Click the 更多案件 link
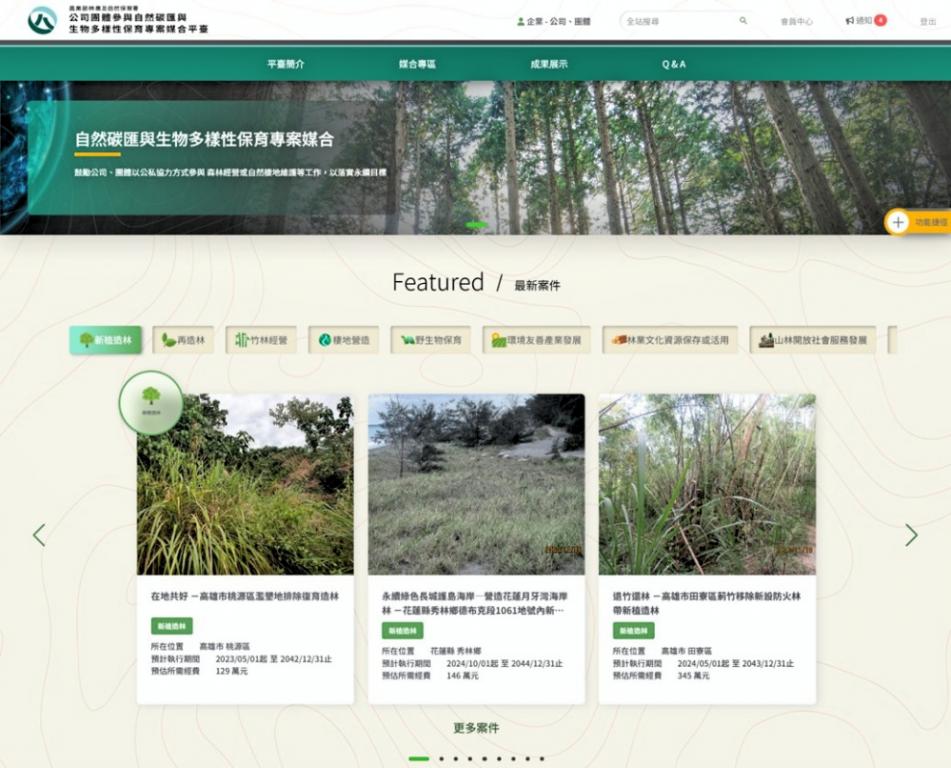Viewport: 951px width, 768px height. click(476, 727)
